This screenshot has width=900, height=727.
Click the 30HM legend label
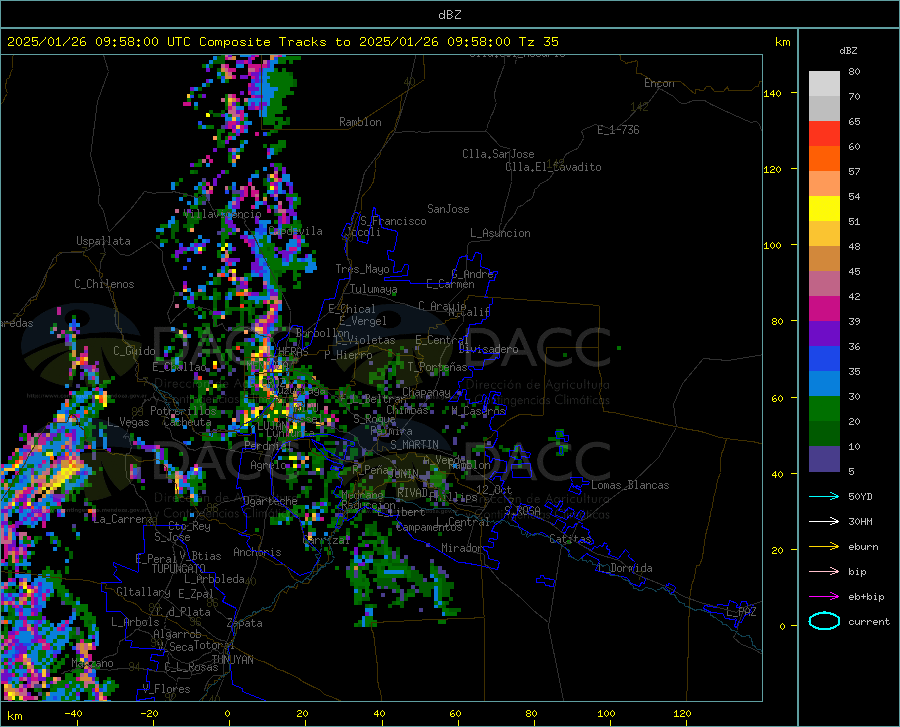click(x=860, y=522)
